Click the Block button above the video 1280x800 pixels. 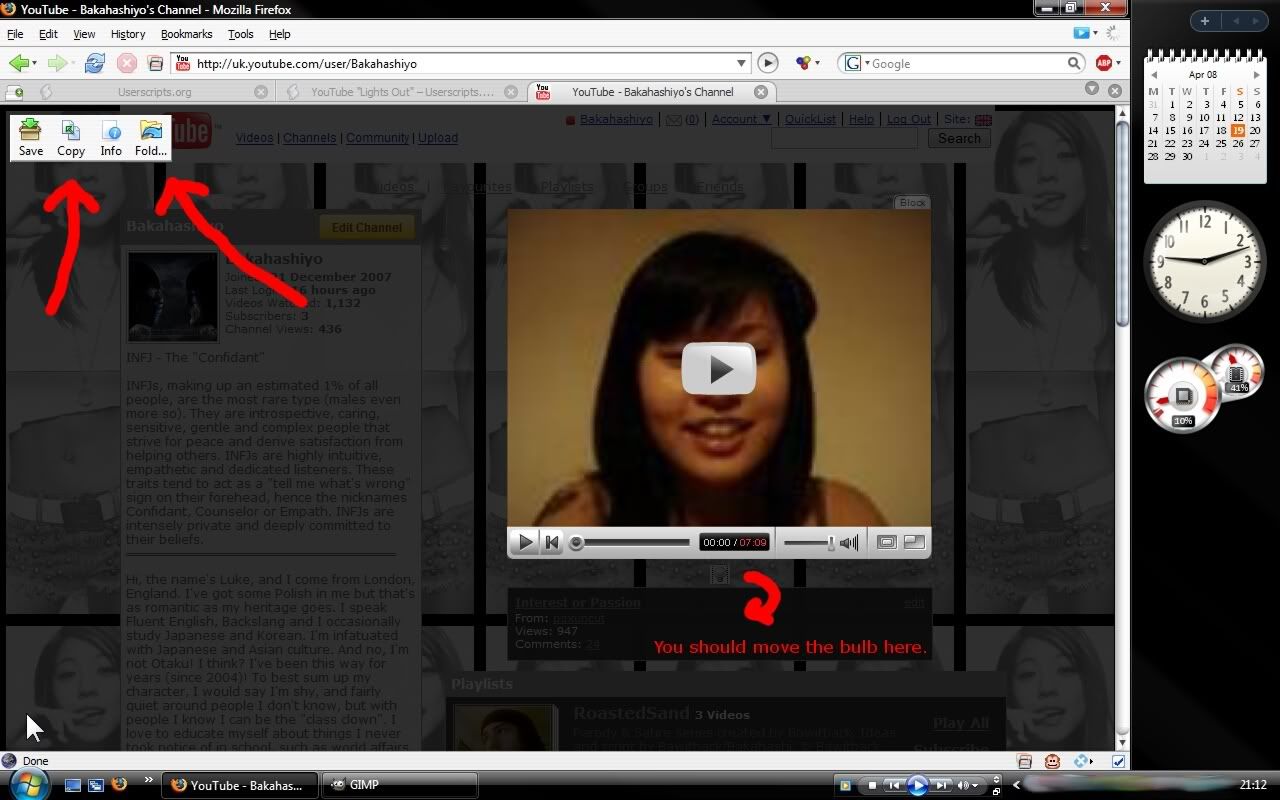[912, 202]
